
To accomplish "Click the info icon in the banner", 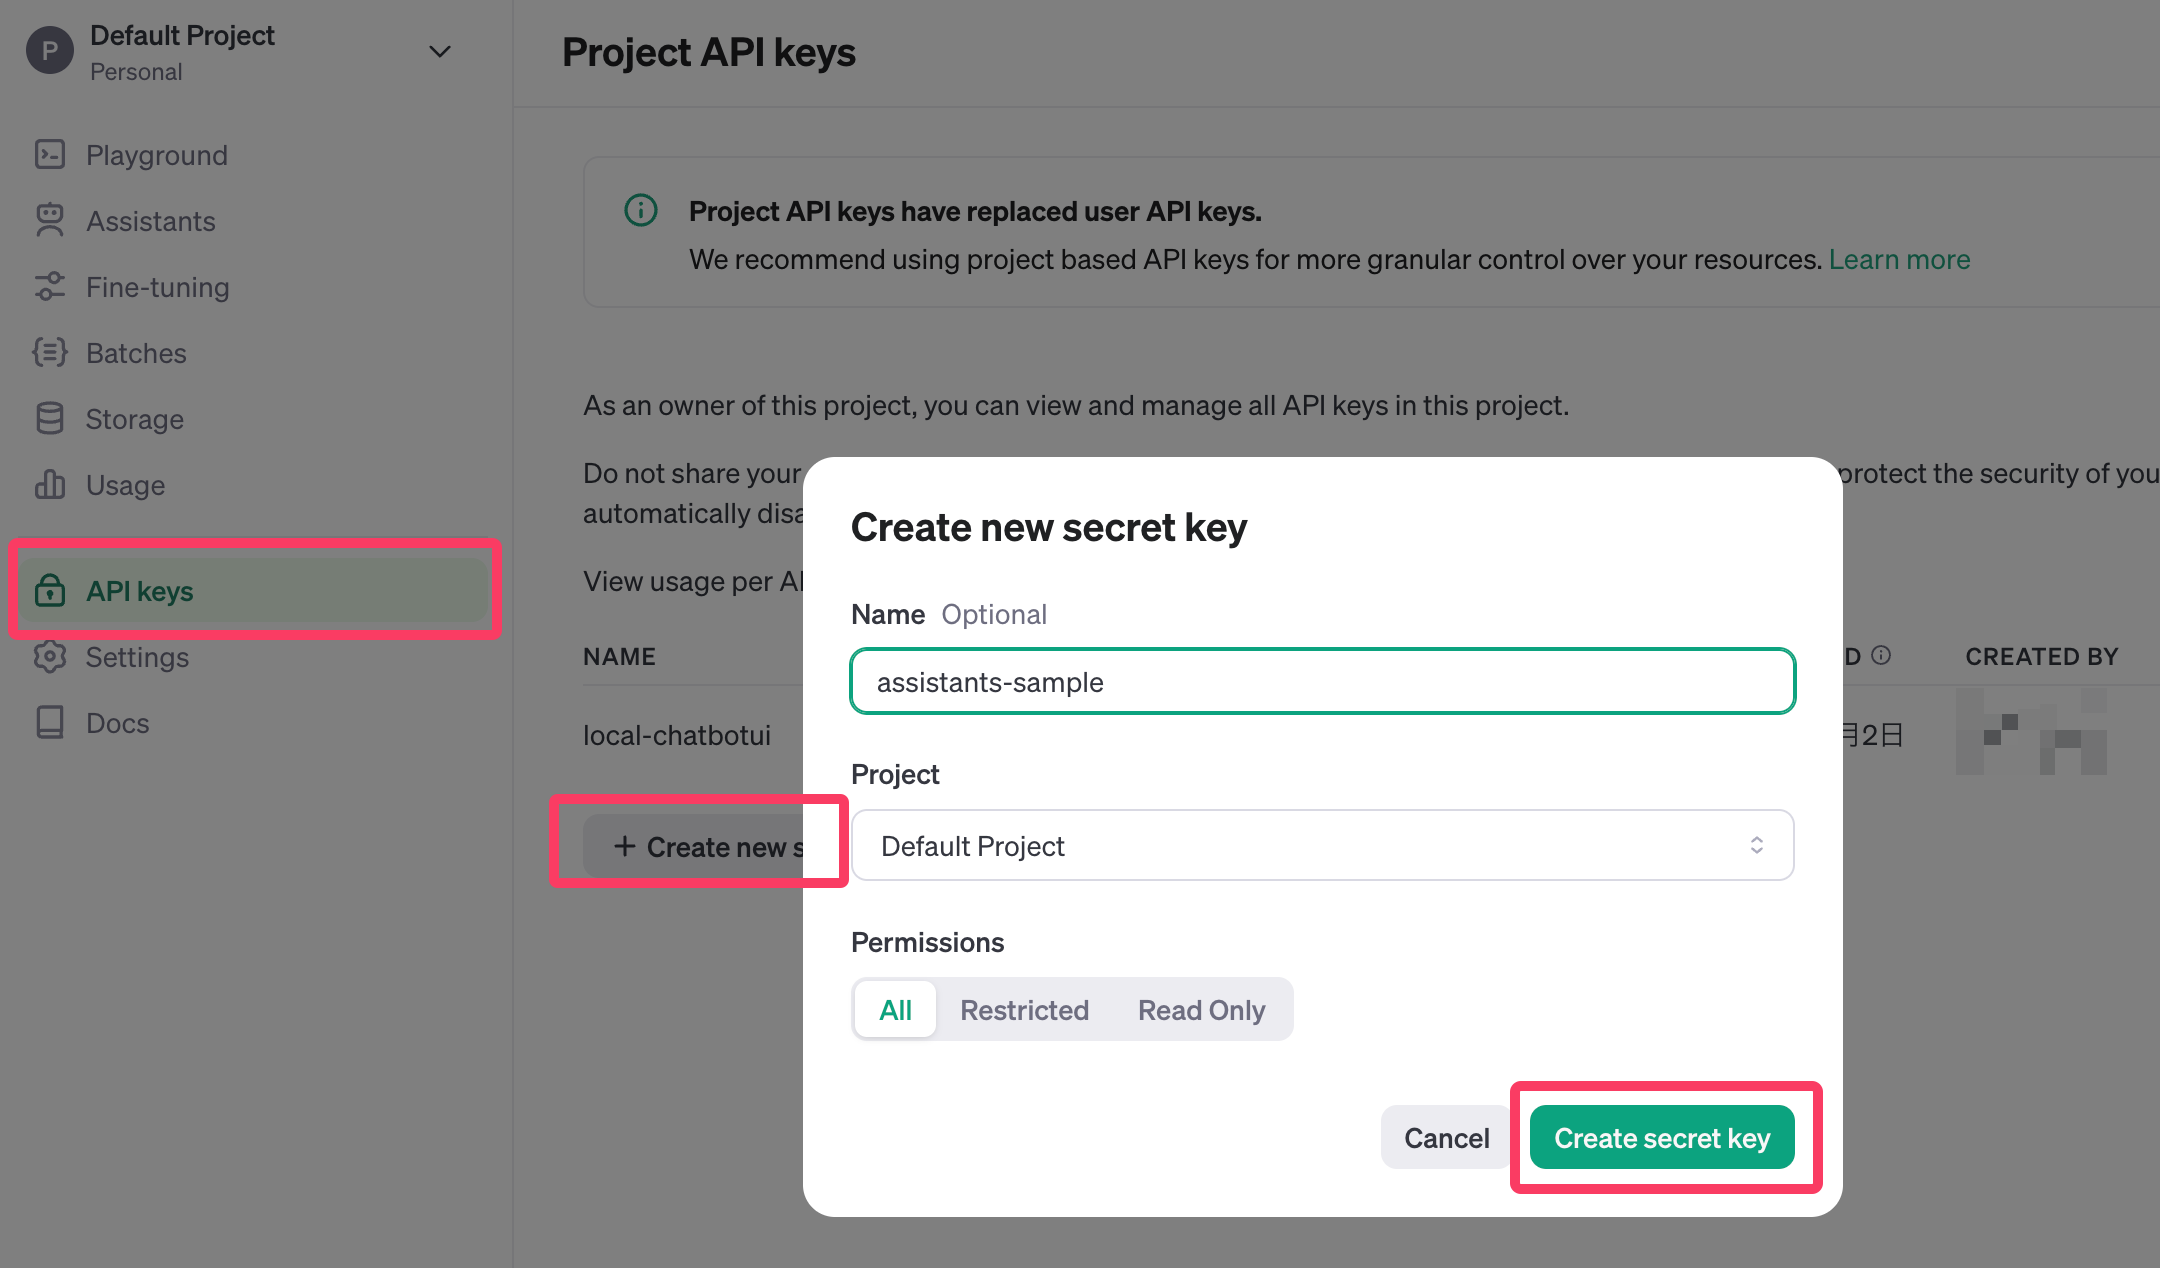I will tap(641, 211).
